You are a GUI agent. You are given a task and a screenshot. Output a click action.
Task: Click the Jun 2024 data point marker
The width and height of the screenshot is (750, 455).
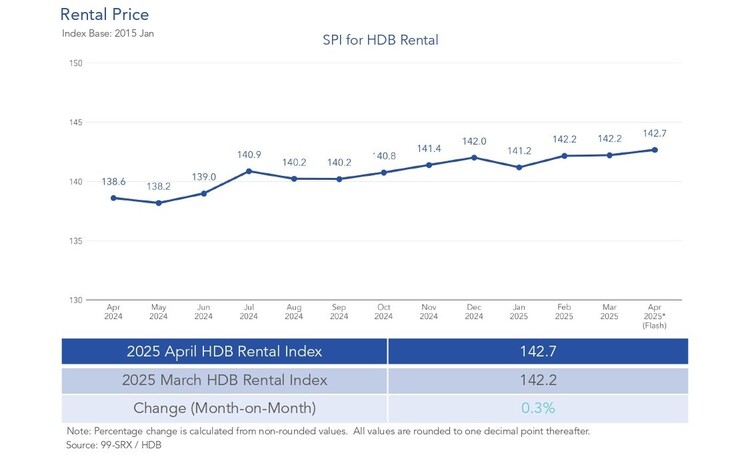point(204,194)
